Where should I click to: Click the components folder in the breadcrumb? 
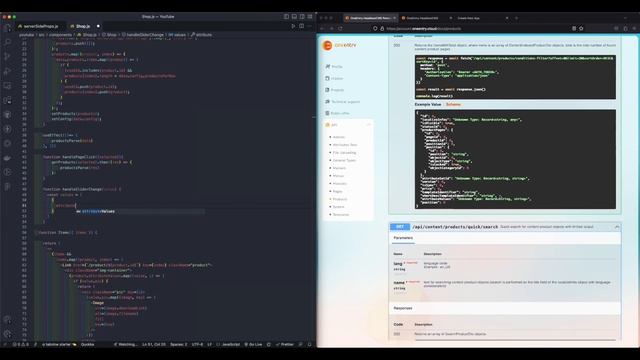point(60,35)
